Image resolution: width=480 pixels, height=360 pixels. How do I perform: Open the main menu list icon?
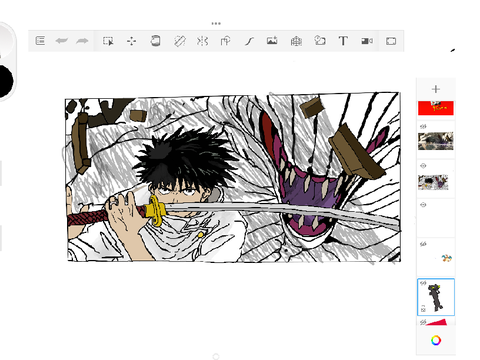(x=40, y=41)
